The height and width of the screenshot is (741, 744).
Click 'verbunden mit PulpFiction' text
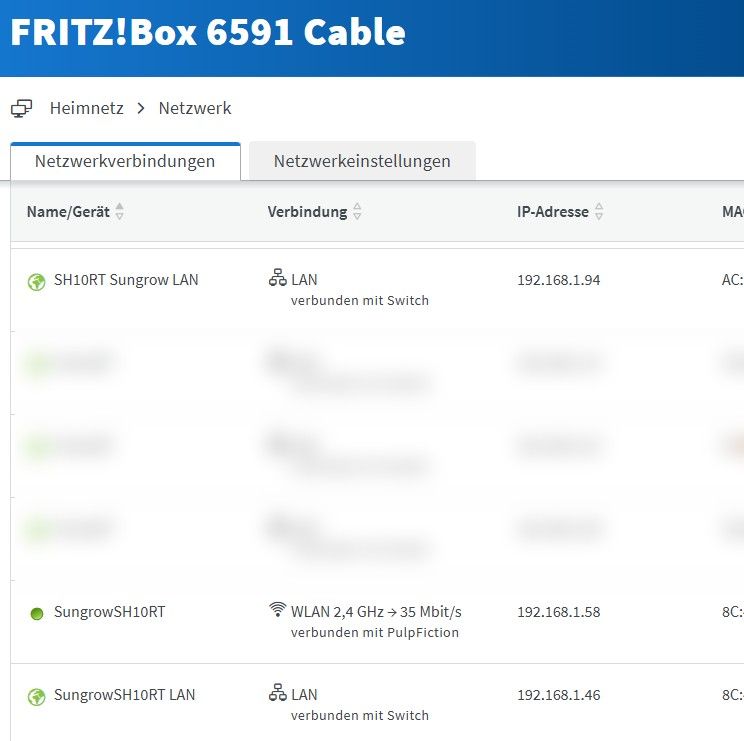point(375,633)
